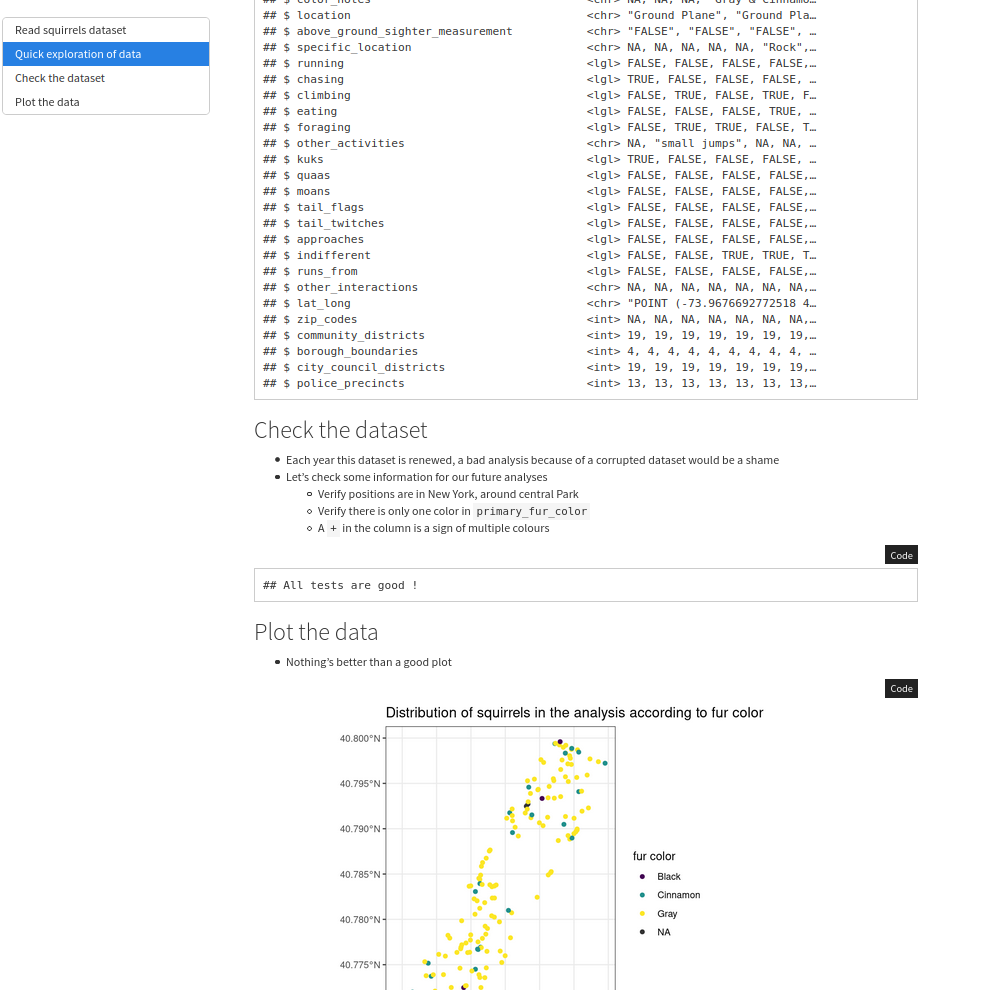Click the 40.775°N axis label
Screen dimensions: 981x990
[x=360, y=965]
